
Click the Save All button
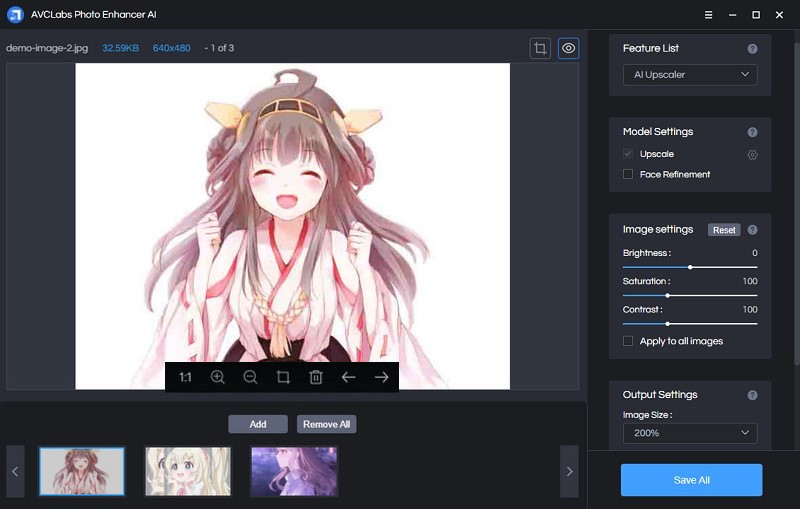691,480
